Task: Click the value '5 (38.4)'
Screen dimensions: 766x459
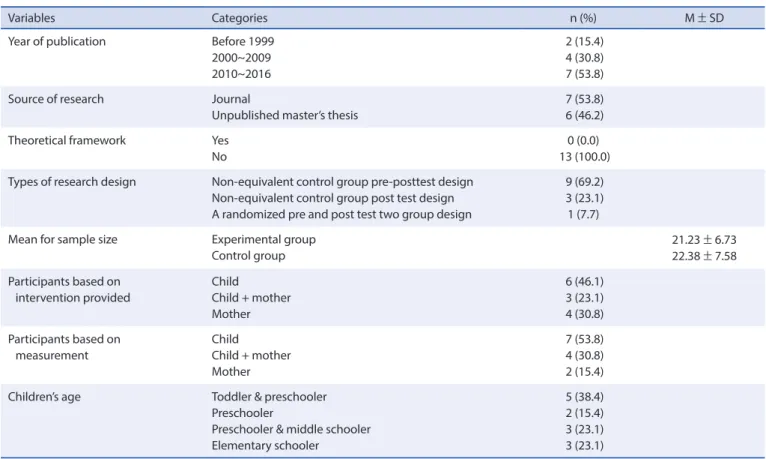Action: [x=584, y=397]
